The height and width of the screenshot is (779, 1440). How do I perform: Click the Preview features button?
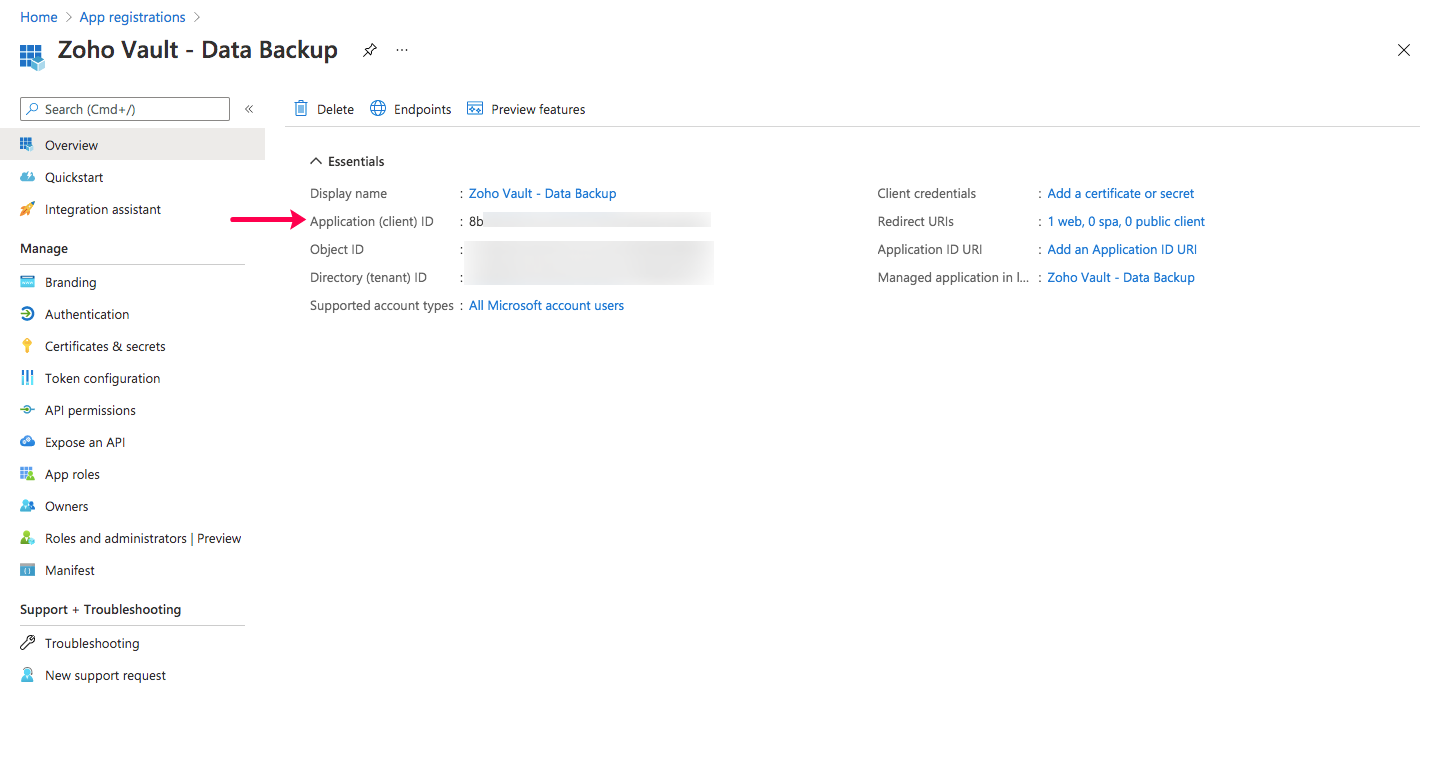tap(526, 109)
